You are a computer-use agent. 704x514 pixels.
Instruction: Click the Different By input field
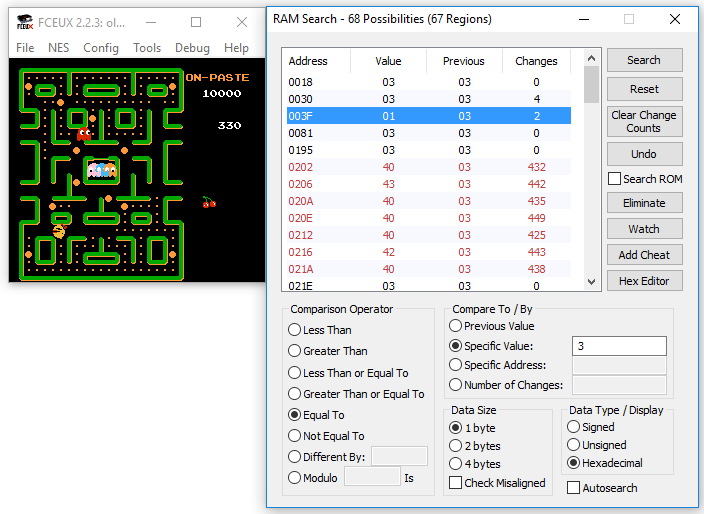399,457
